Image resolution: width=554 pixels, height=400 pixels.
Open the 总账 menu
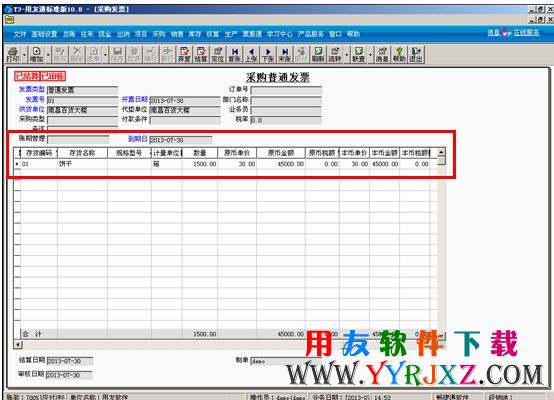(x=69, y=34)
